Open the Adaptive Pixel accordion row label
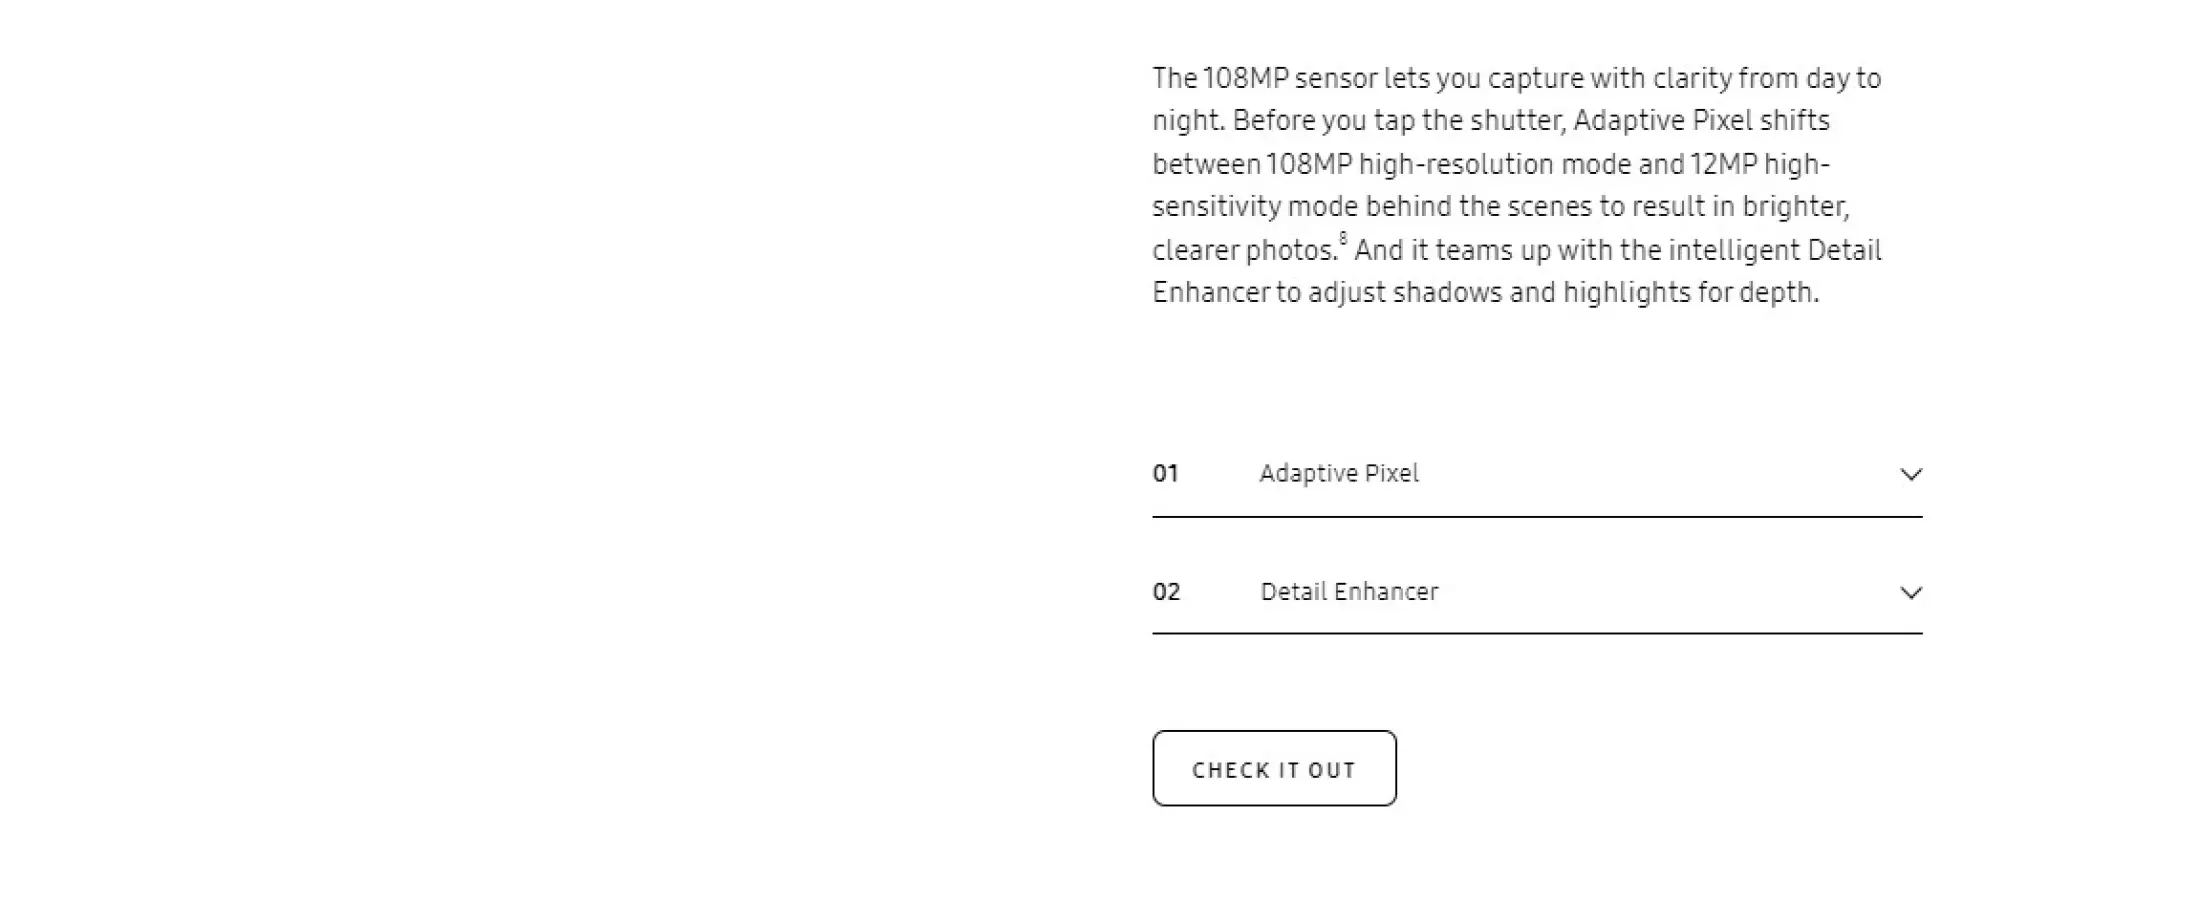 (1338, 474)
